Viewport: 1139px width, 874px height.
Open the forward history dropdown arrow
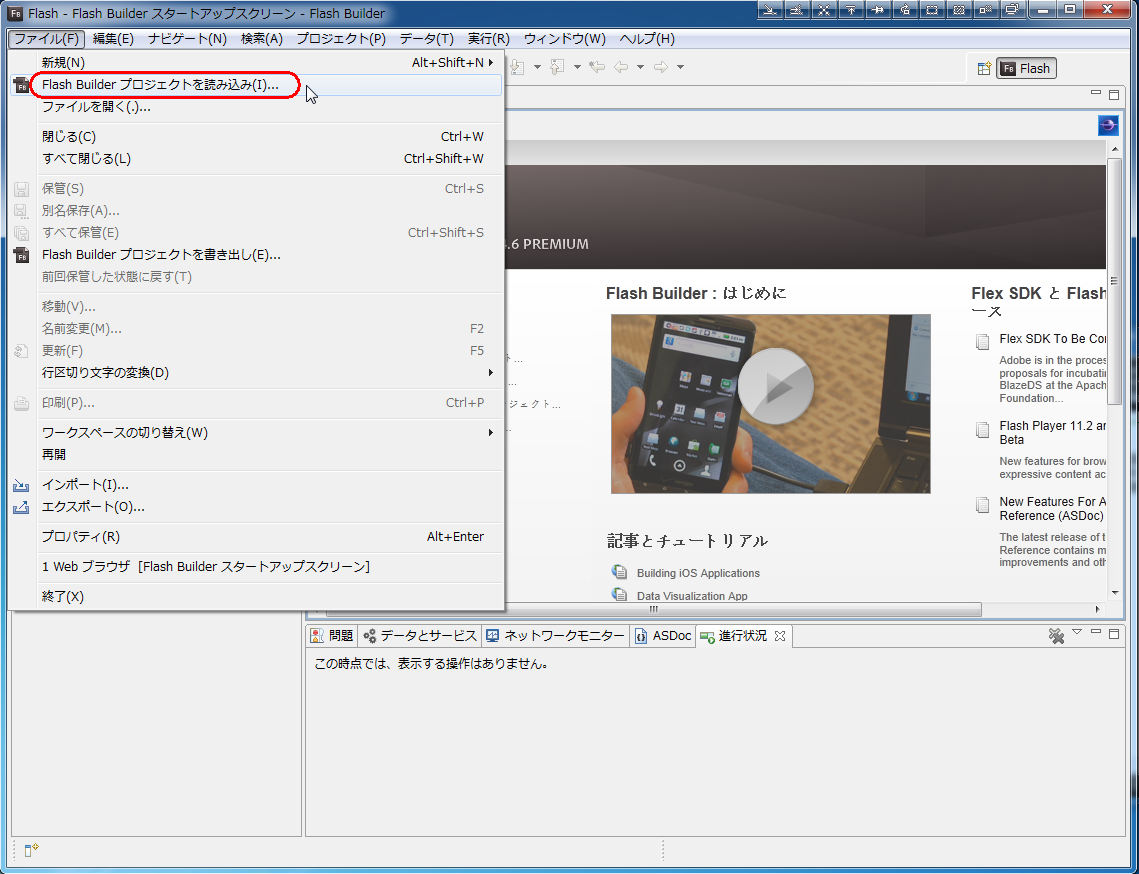681,67
